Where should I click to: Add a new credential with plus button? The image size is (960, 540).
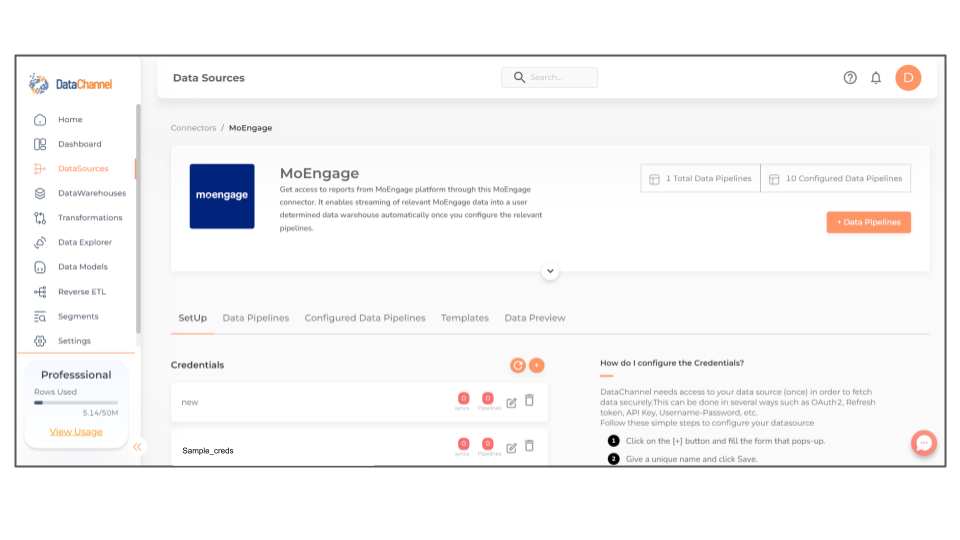point(537,365)
